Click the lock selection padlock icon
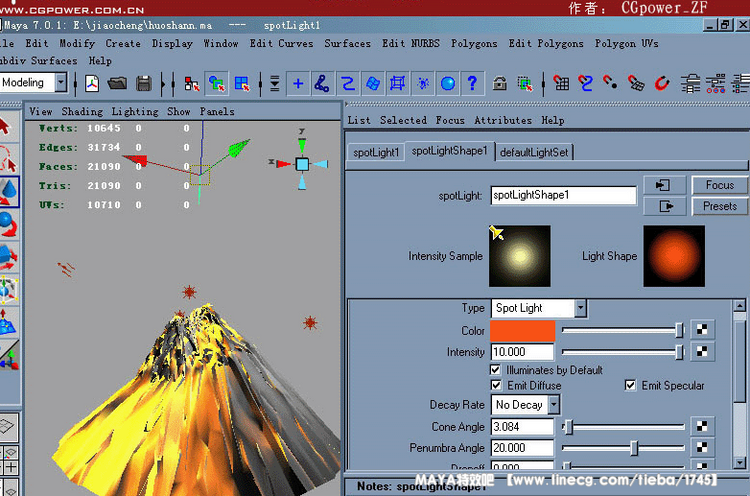Viewport: 750px width, 496px height. [500, 84]
